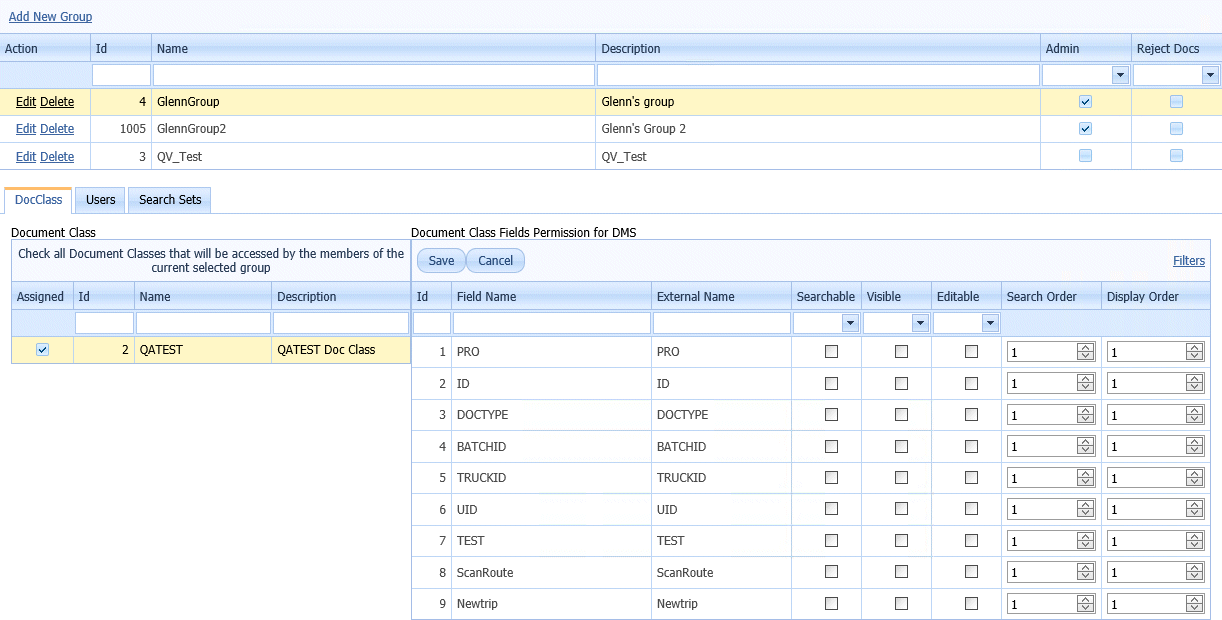Decrease Search Order for PRO field
Screen dimensions: 1222x620
tap(1085, 356)
